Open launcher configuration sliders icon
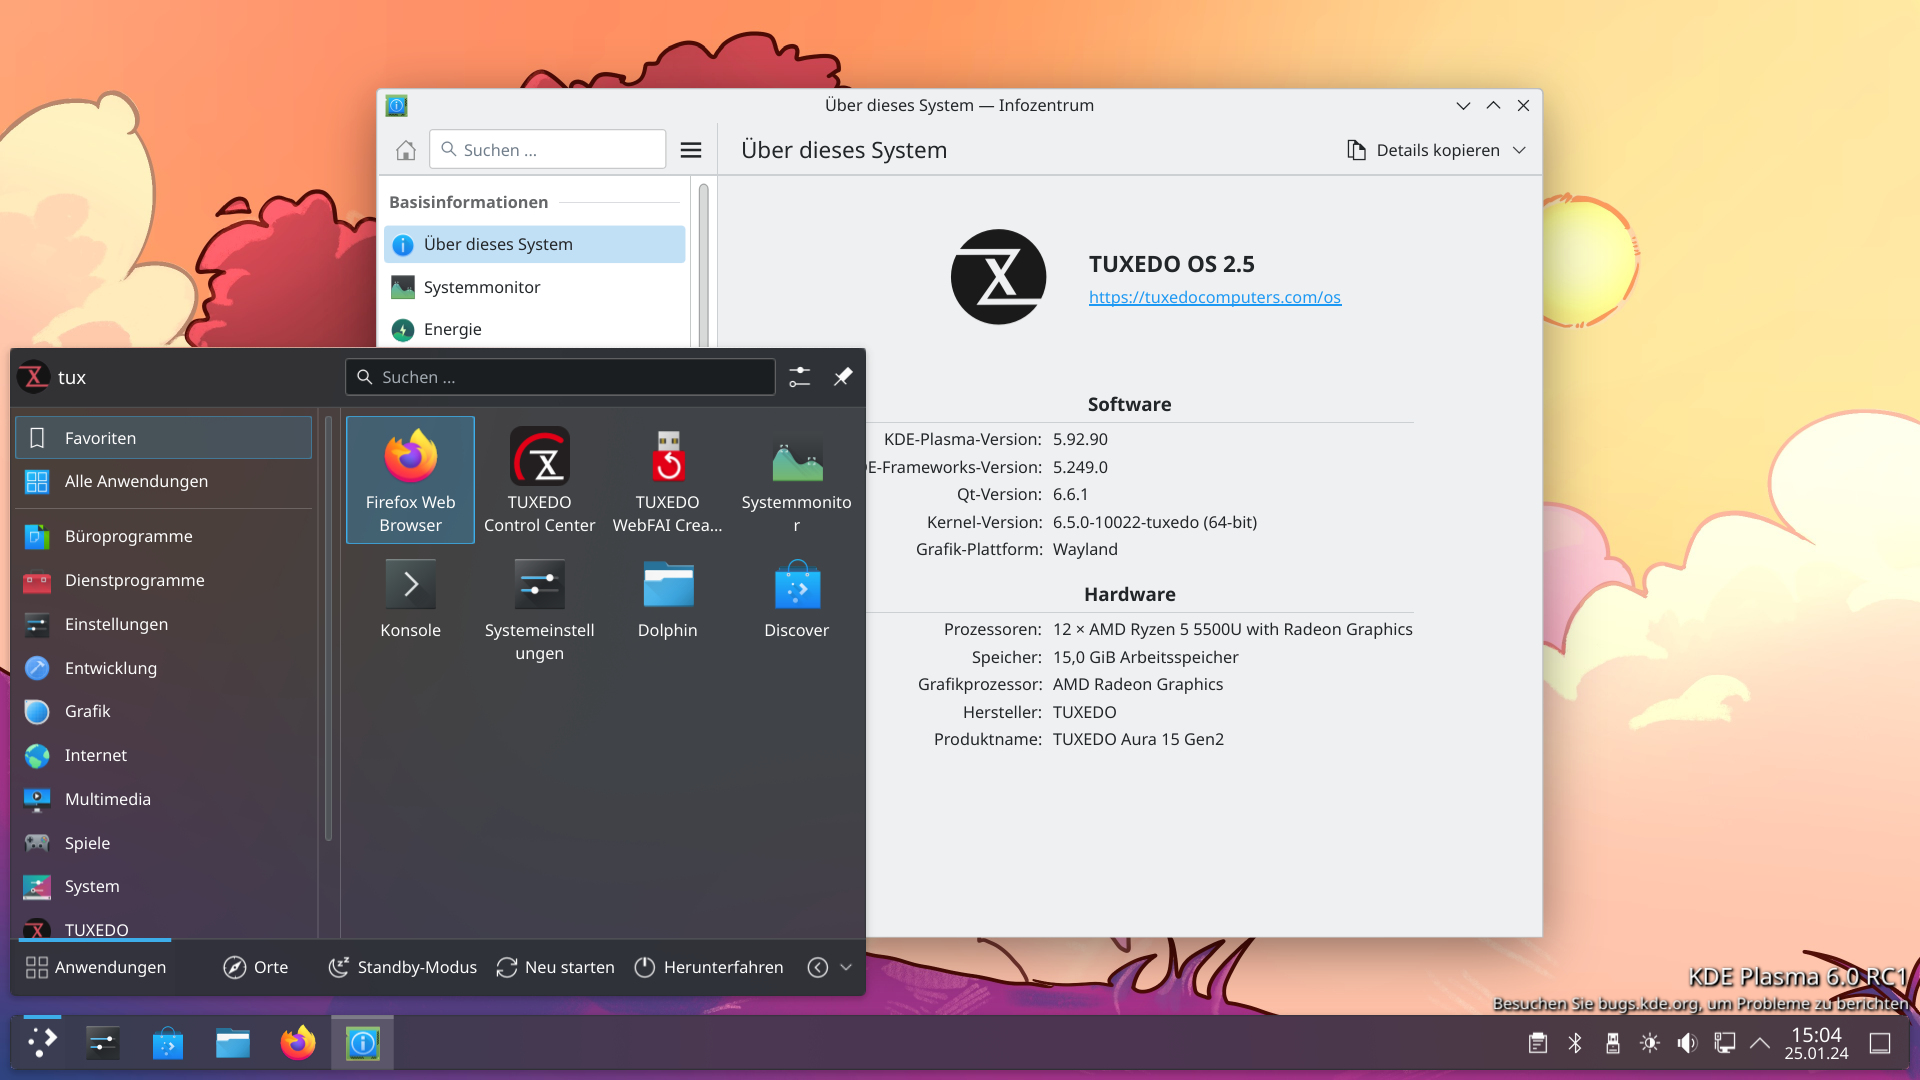This screenshot has height=1080, width=1920. 800,377
